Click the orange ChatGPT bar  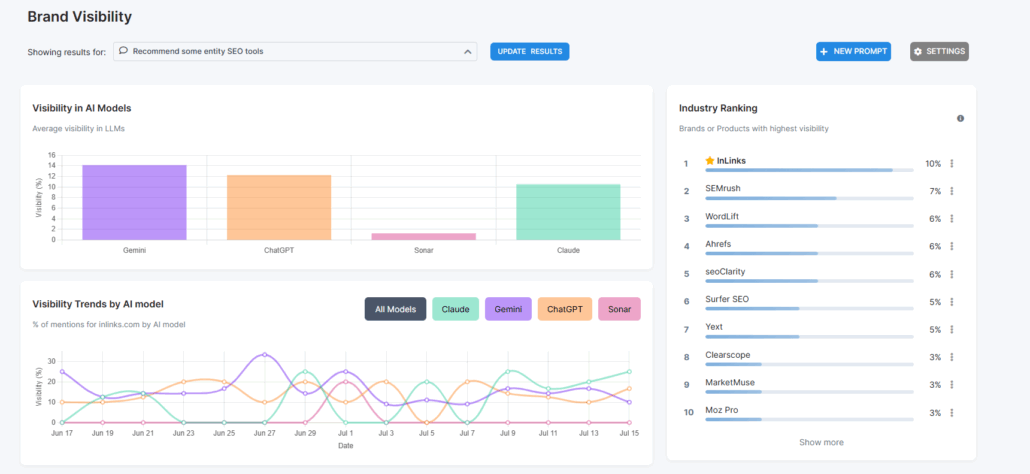click(279, 207)
